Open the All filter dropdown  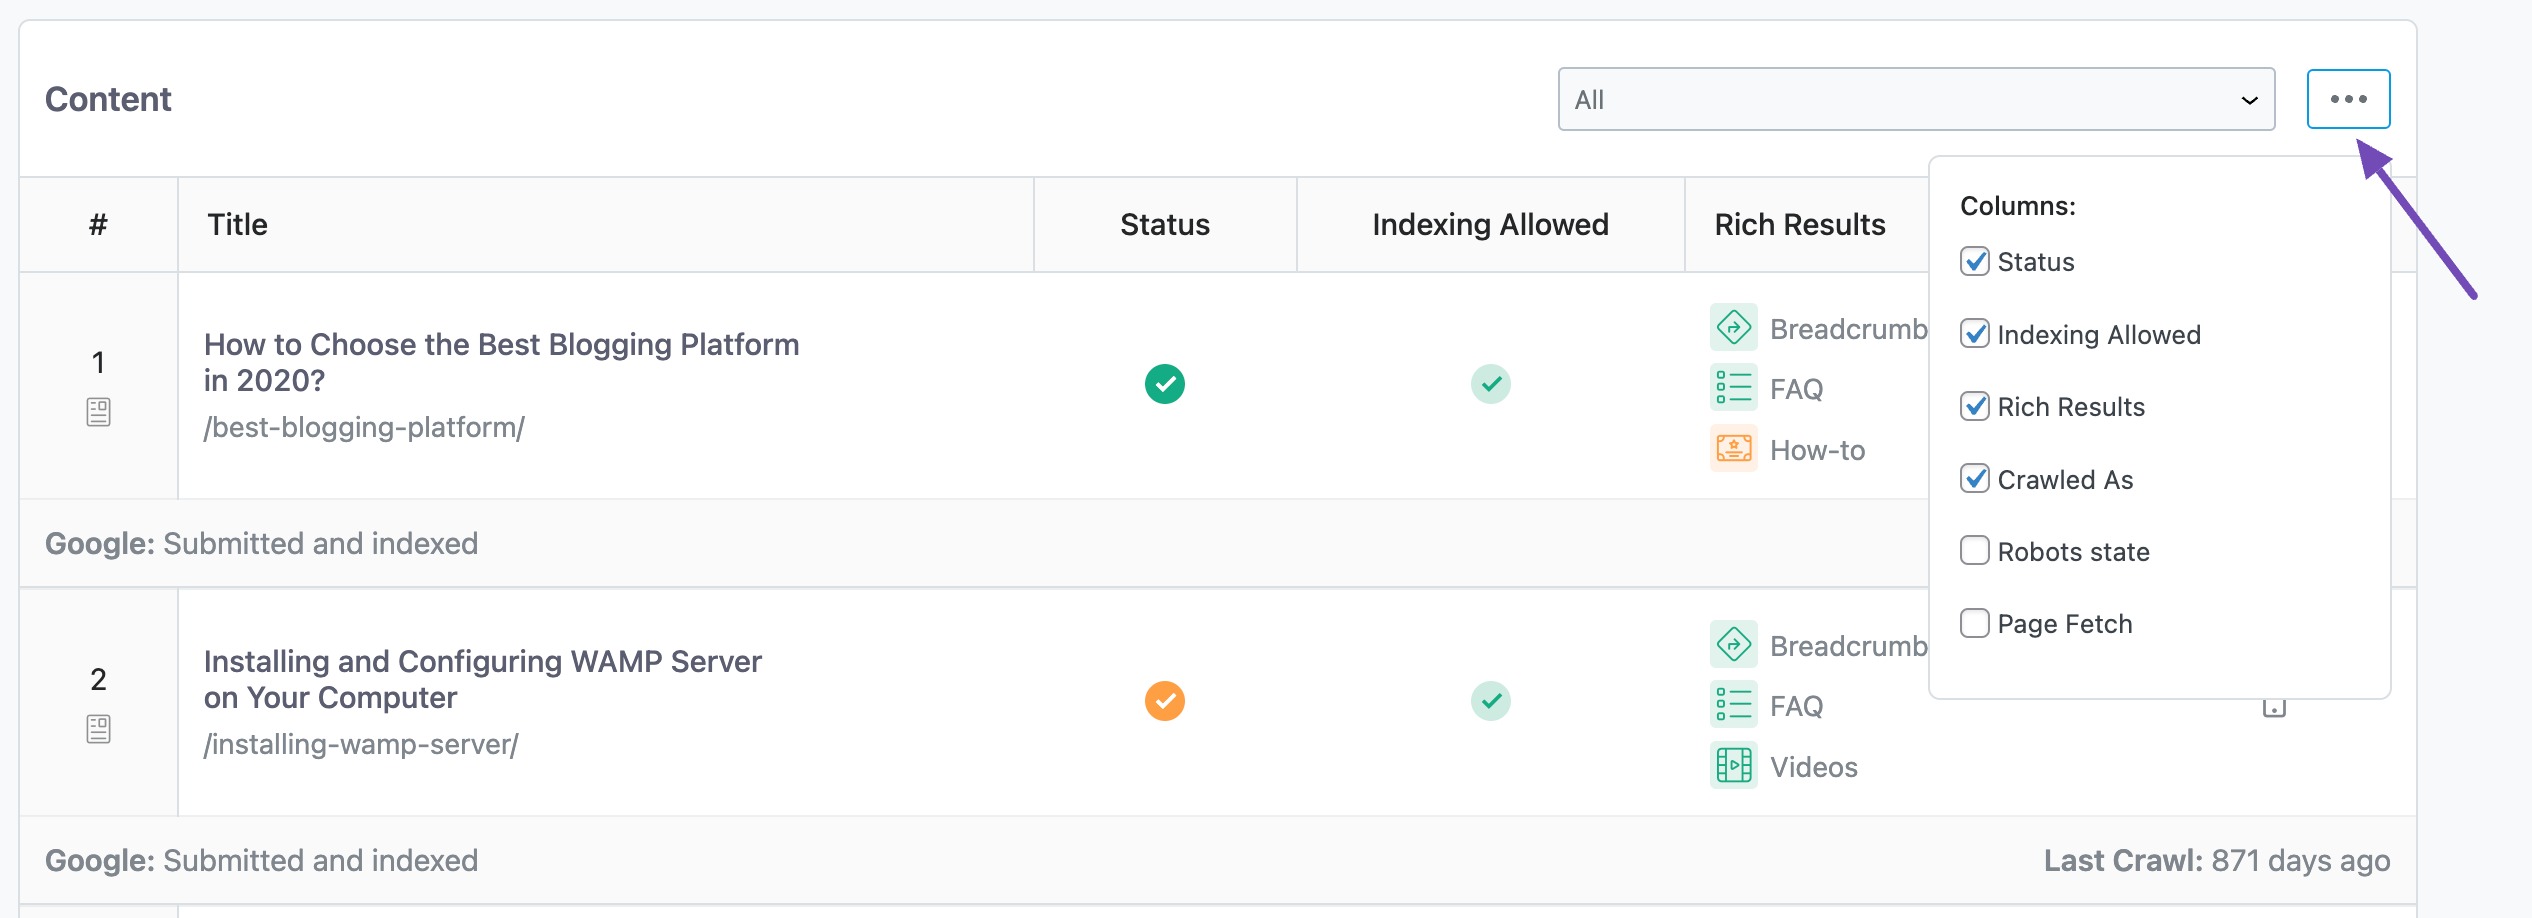point(1916,99)
